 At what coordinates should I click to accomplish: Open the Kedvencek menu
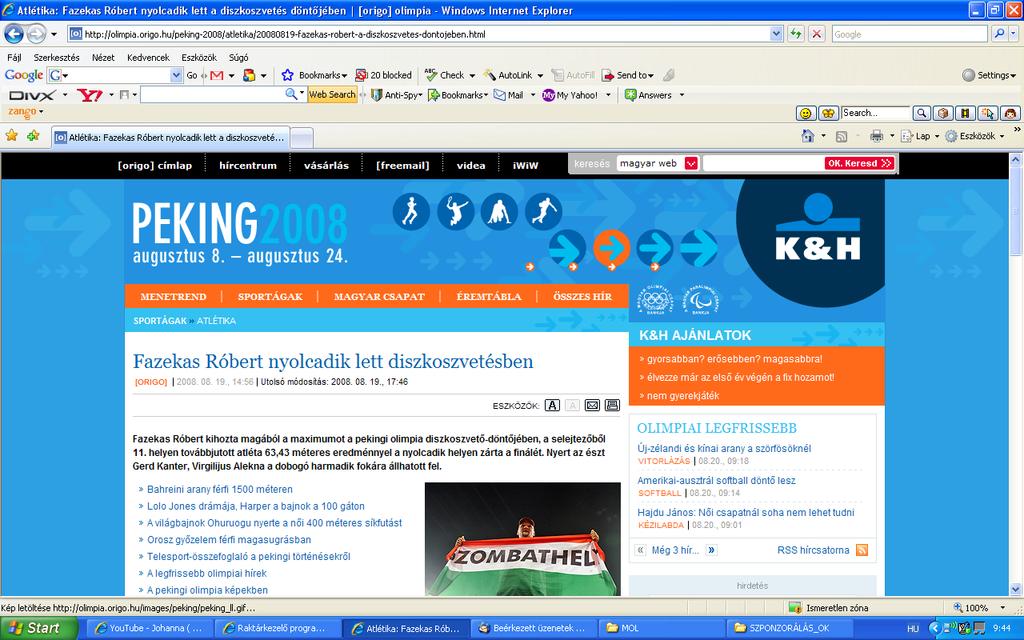(x=148, y=57)
